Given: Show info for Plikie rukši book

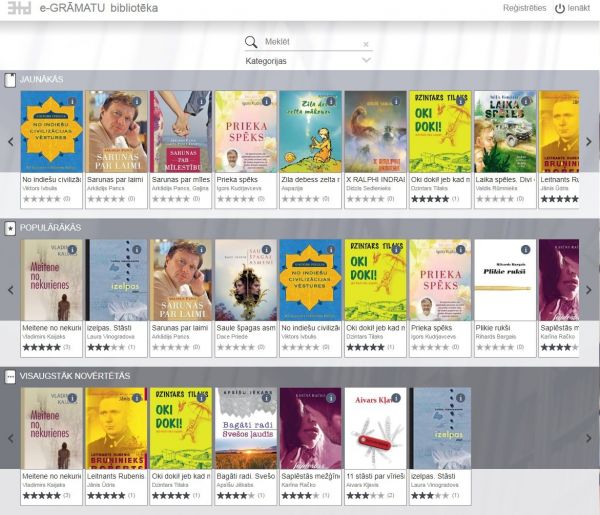Looking at the screenshot, I should (526, 250).
